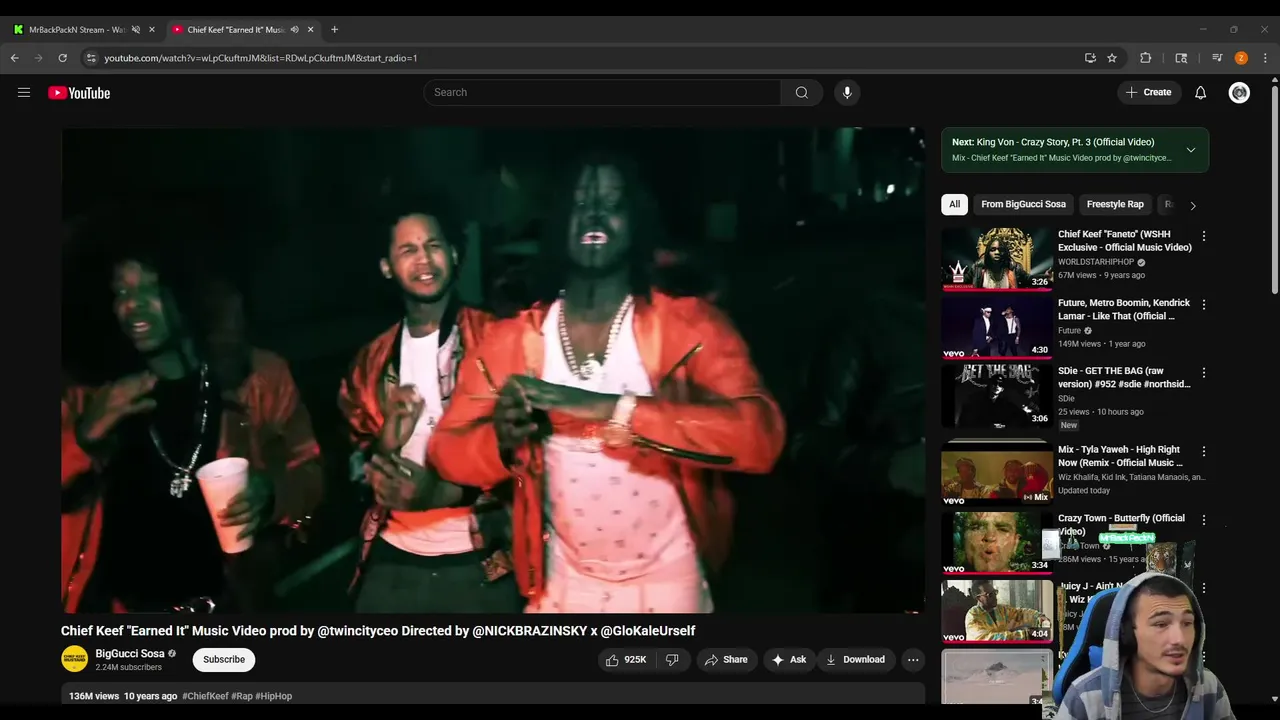Click the Share button
Image resolution: width=1280 pixels, height=720 pixels.
pos(726,660)
